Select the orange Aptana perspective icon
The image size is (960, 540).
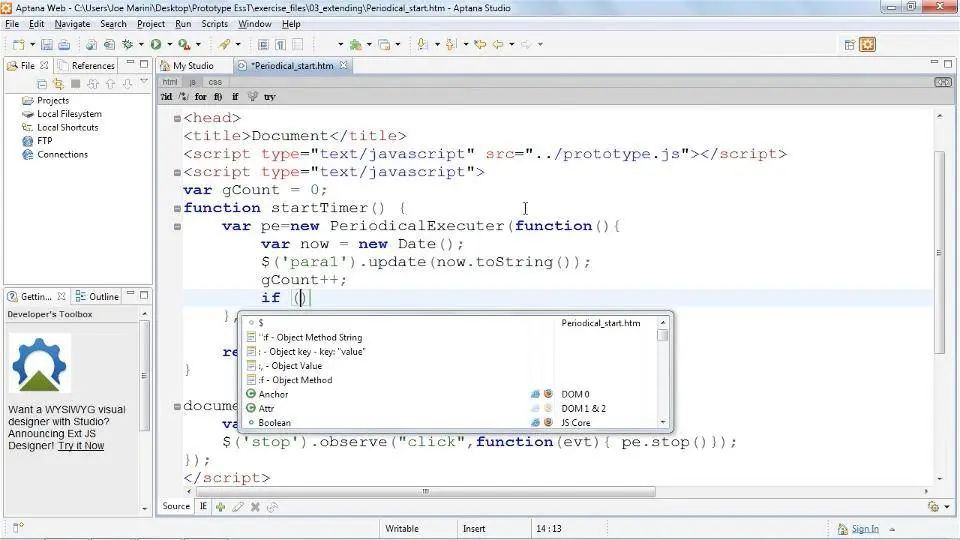[x=868, y=45]
